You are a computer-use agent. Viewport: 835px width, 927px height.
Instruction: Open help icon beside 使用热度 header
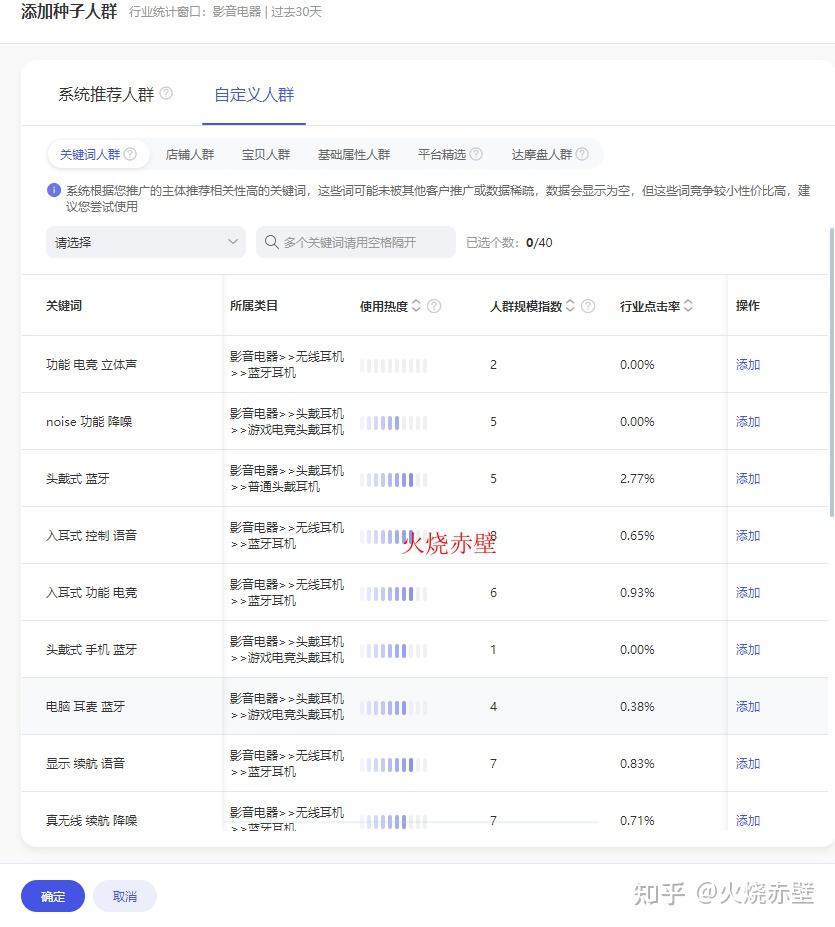pyautogui.click(x=434, y=306)
